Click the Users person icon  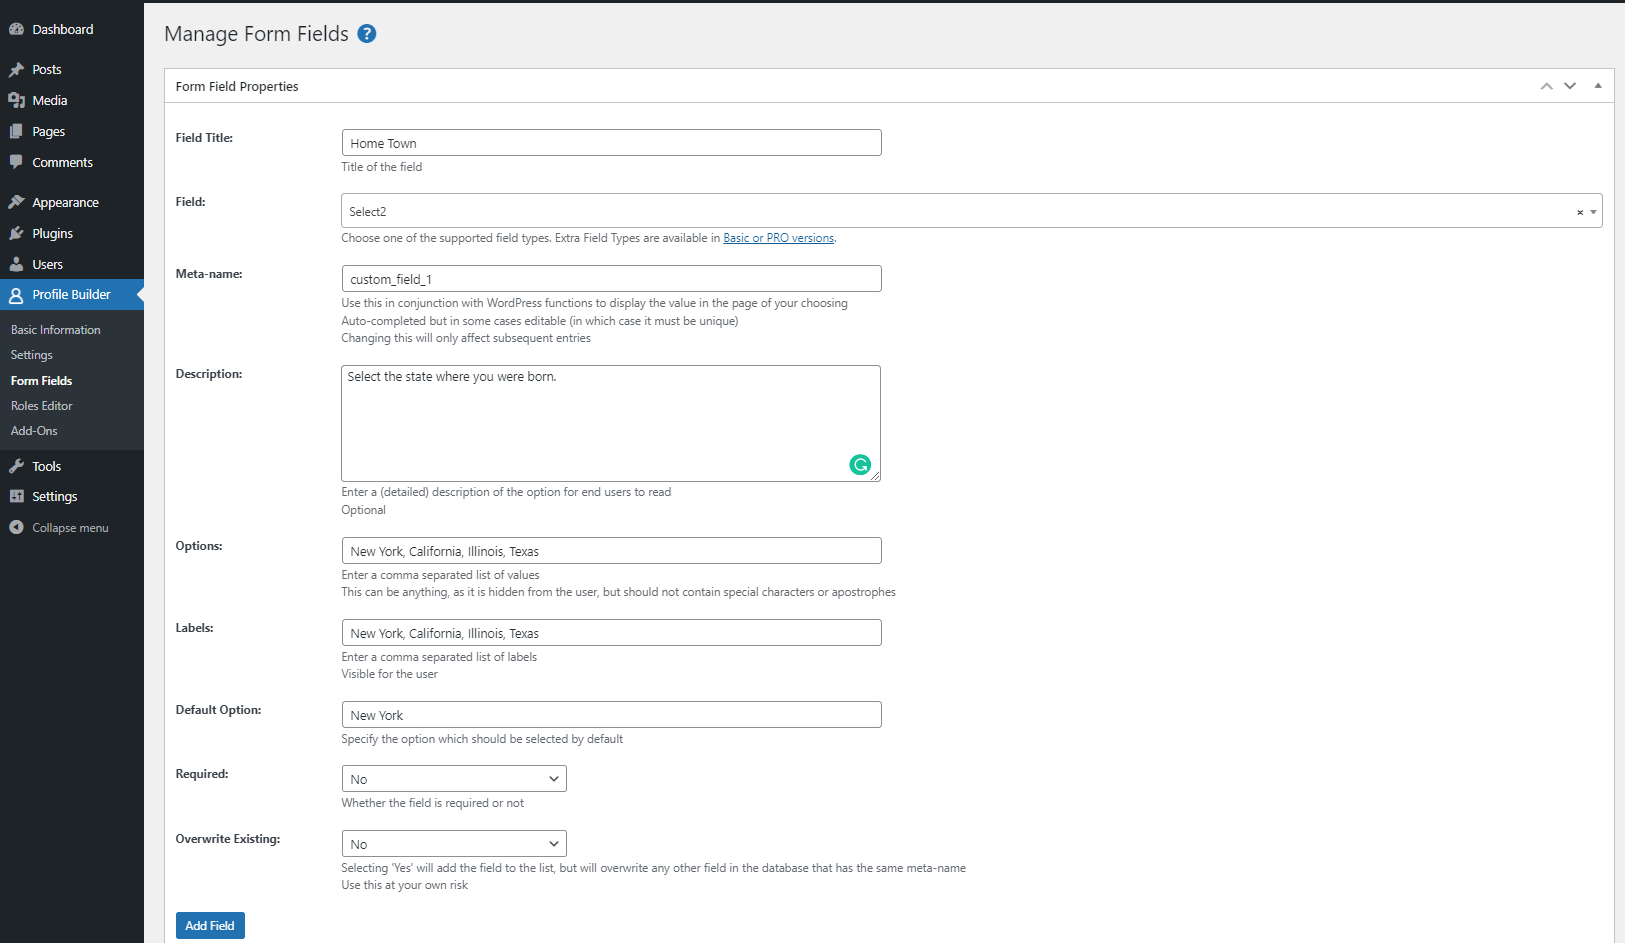click(16, 264)
